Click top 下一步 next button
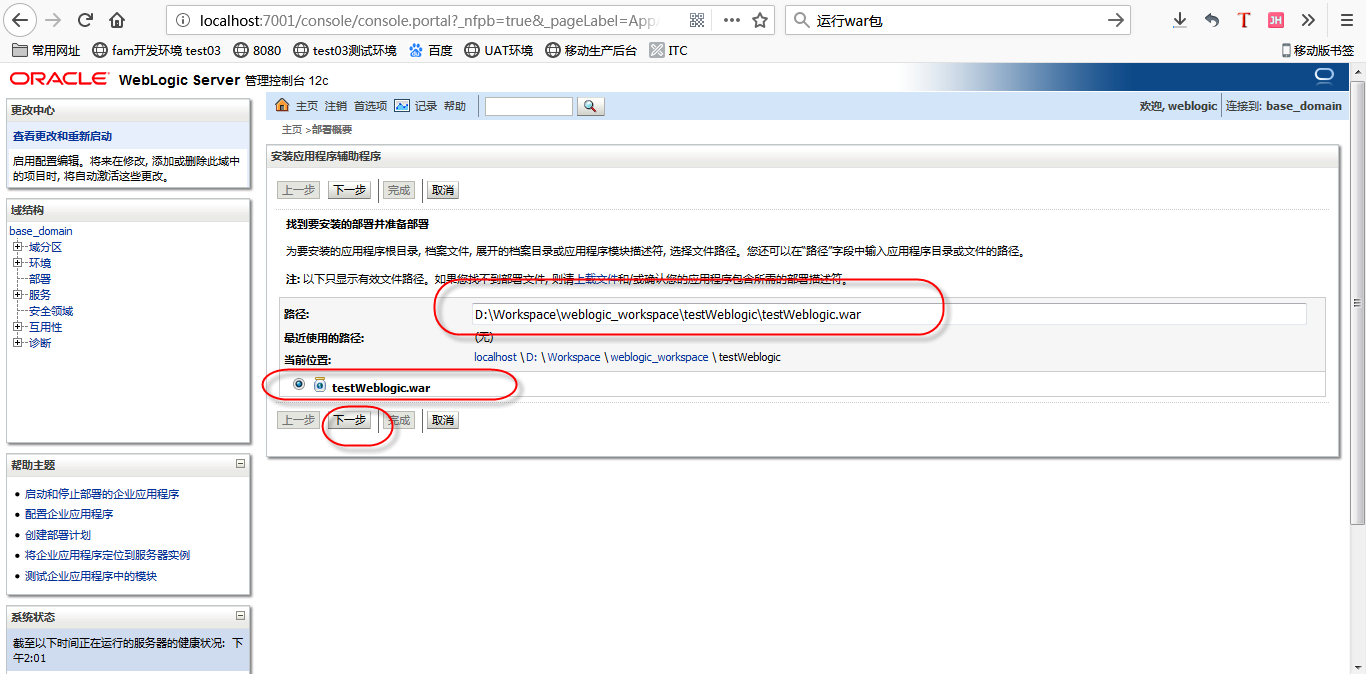This screenshot has width=1366, height=674. click(x=349, y=190)
